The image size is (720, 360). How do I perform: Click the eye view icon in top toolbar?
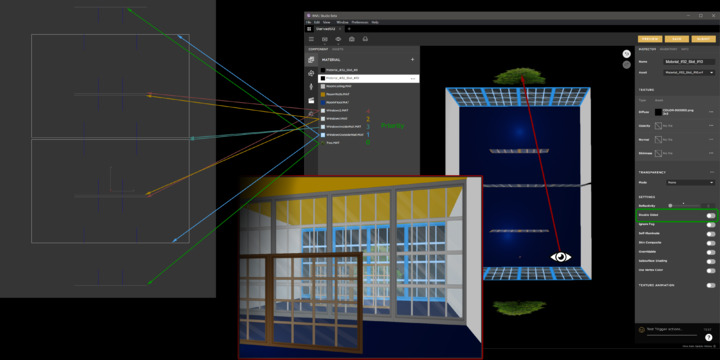338,39
